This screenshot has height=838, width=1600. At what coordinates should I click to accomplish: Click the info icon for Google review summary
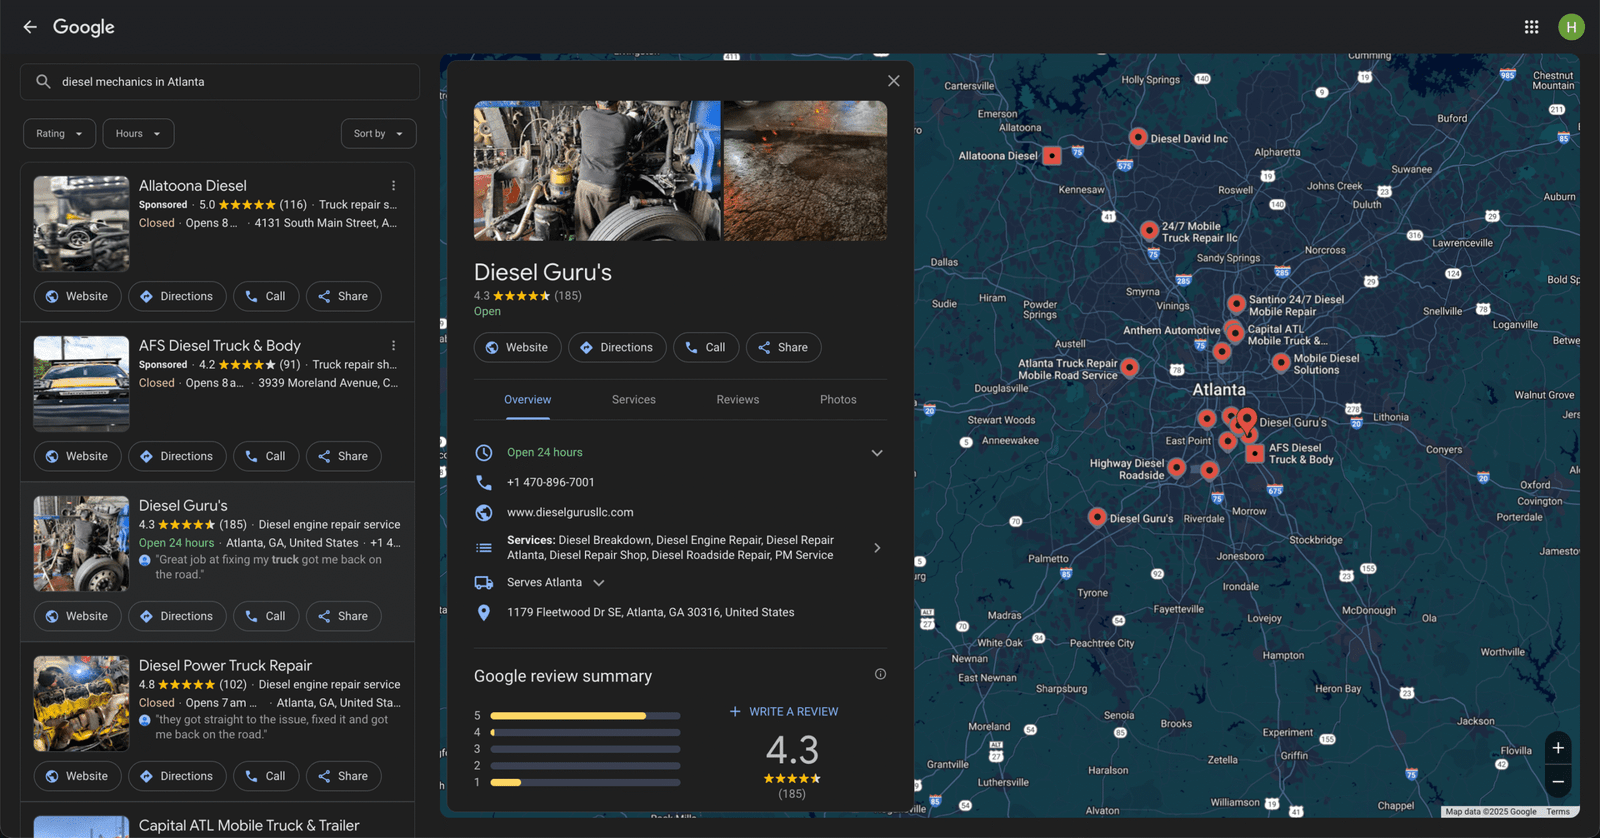880,674
